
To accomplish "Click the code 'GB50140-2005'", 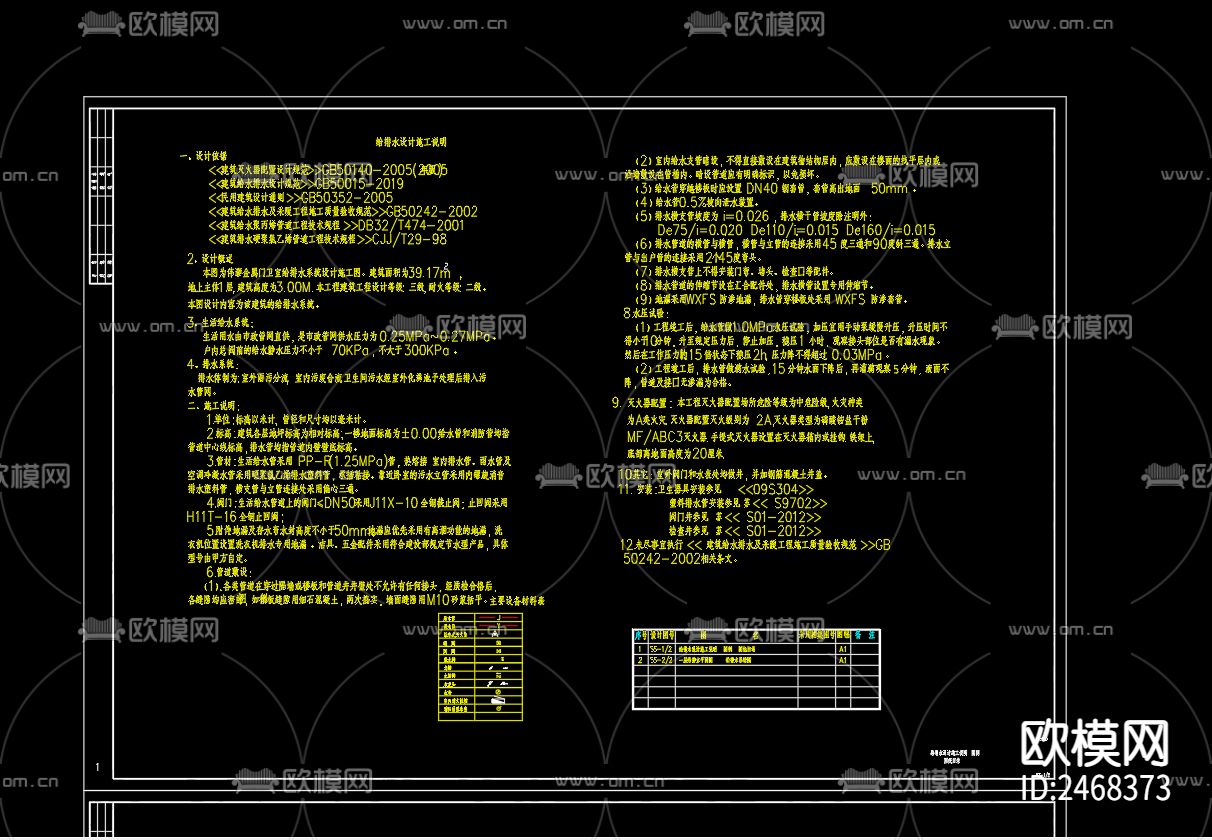I will point(369,170).
